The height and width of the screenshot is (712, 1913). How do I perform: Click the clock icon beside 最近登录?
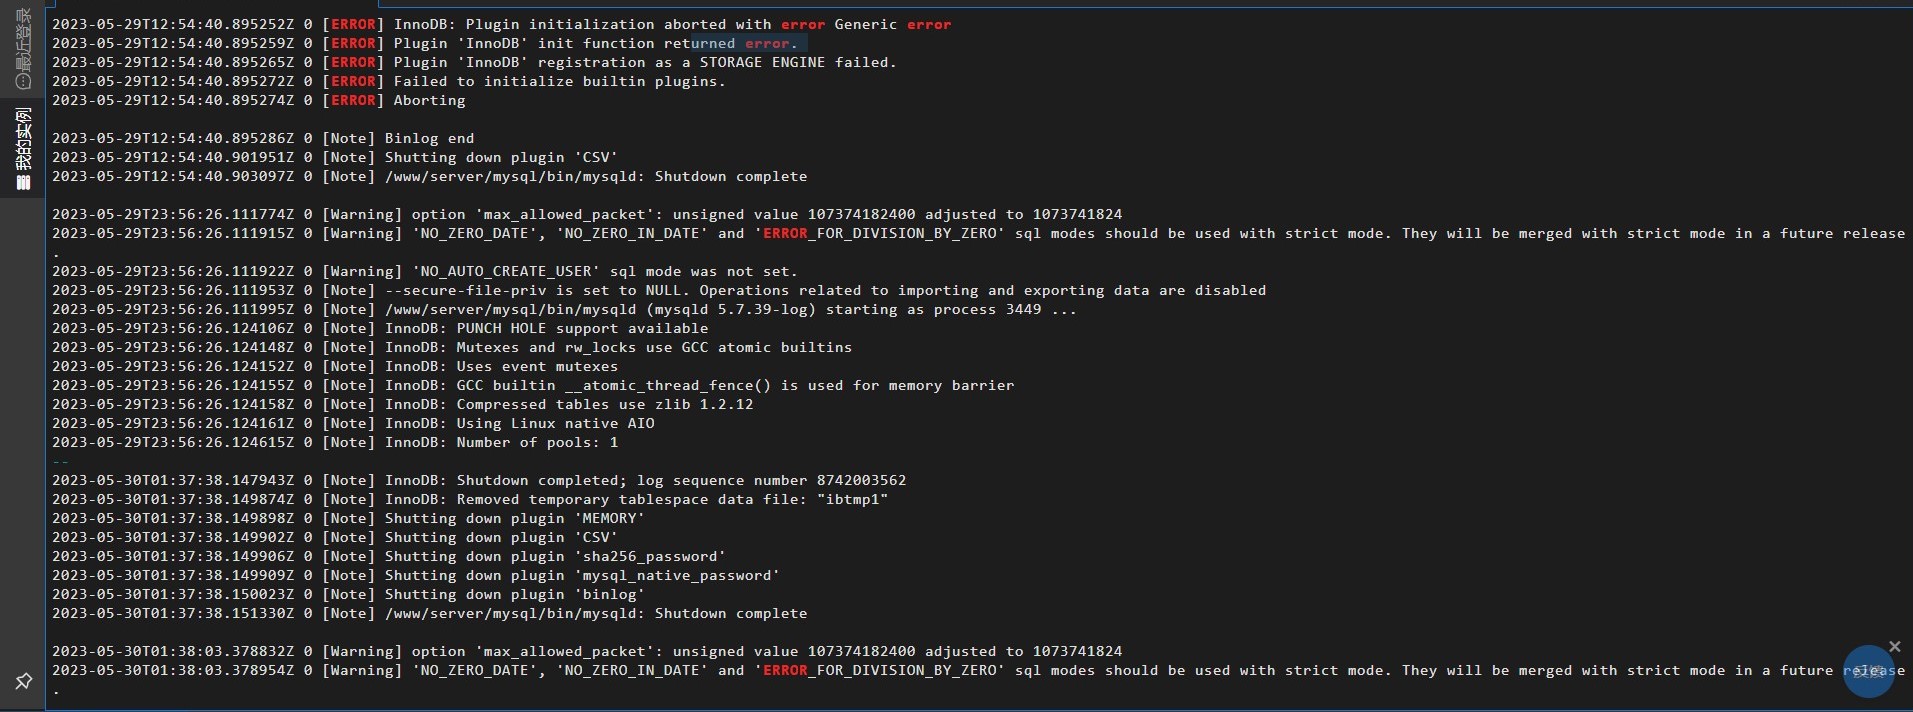23,81
